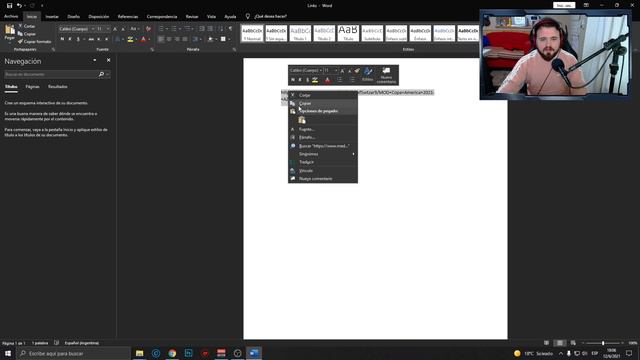Center text in Párrafo group
The image size is (640, 360).
pyautogui.click(x=169, y=39)
